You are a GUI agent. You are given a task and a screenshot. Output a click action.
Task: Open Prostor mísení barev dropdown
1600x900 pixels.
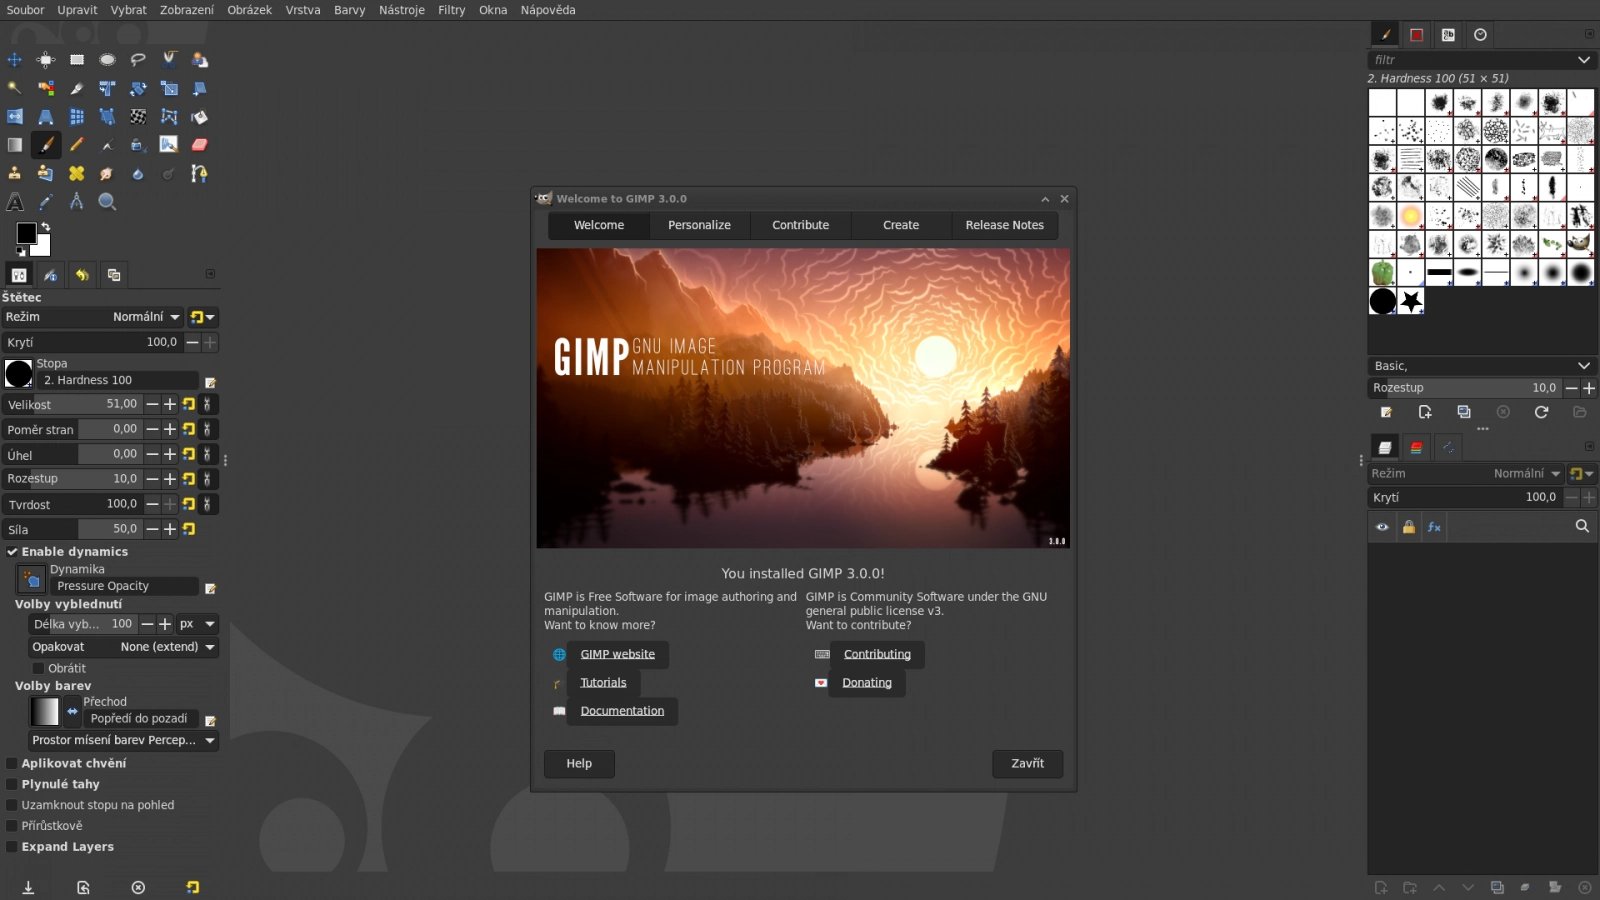(x=124, y=740)
